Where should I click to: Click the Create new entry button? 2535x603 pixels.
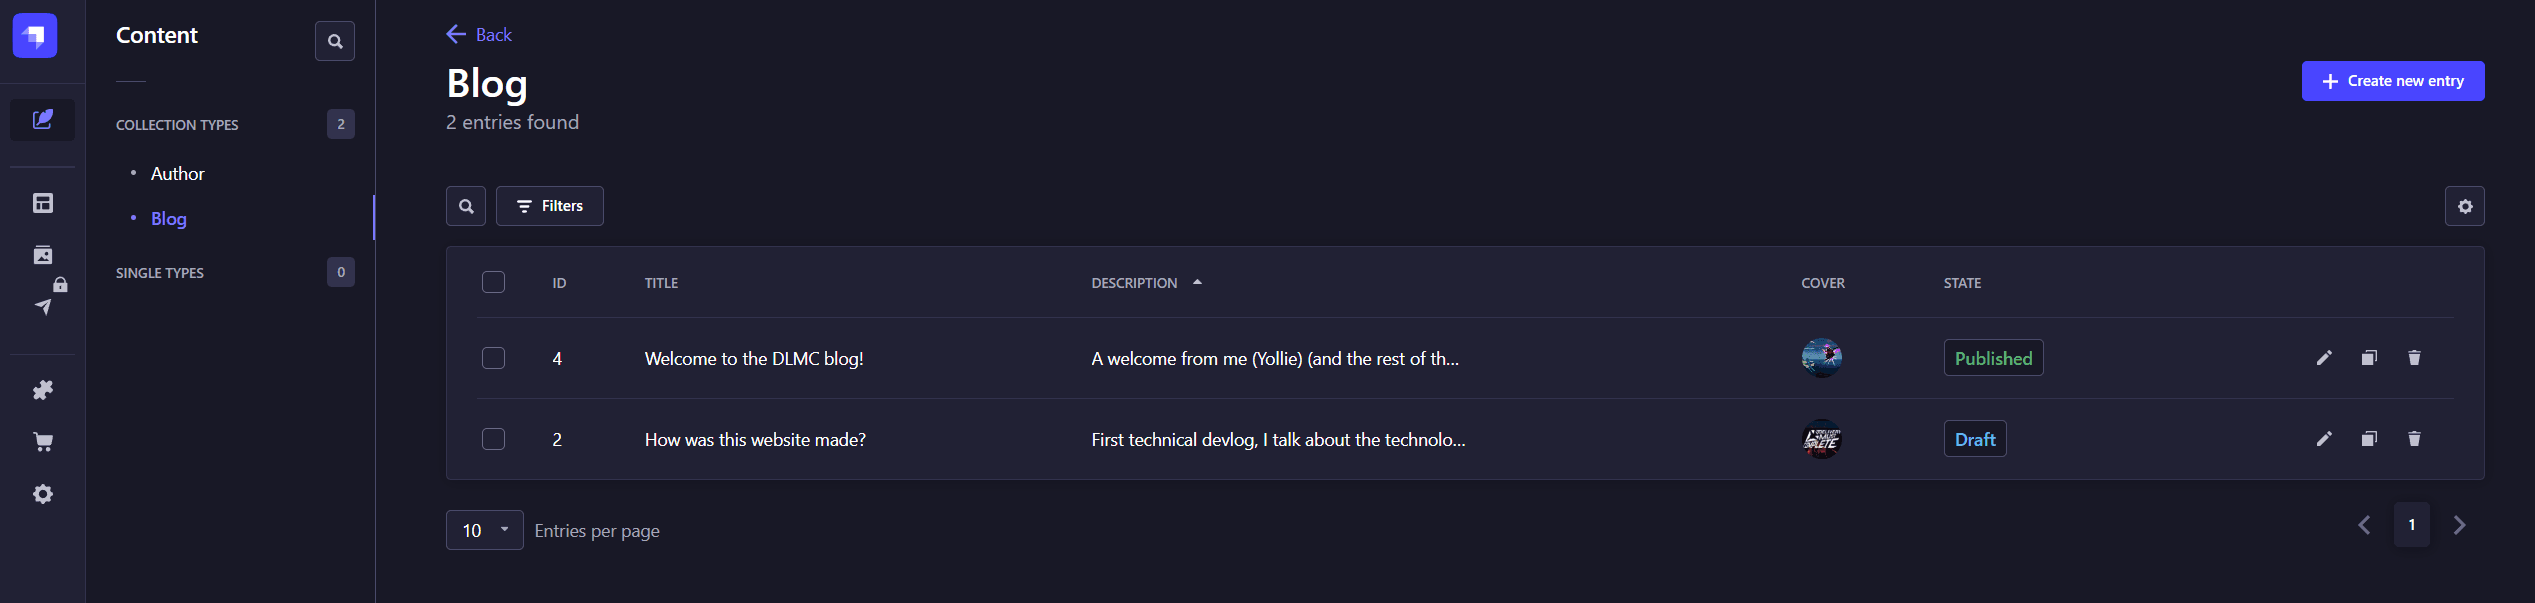[x=2392, y=81]
